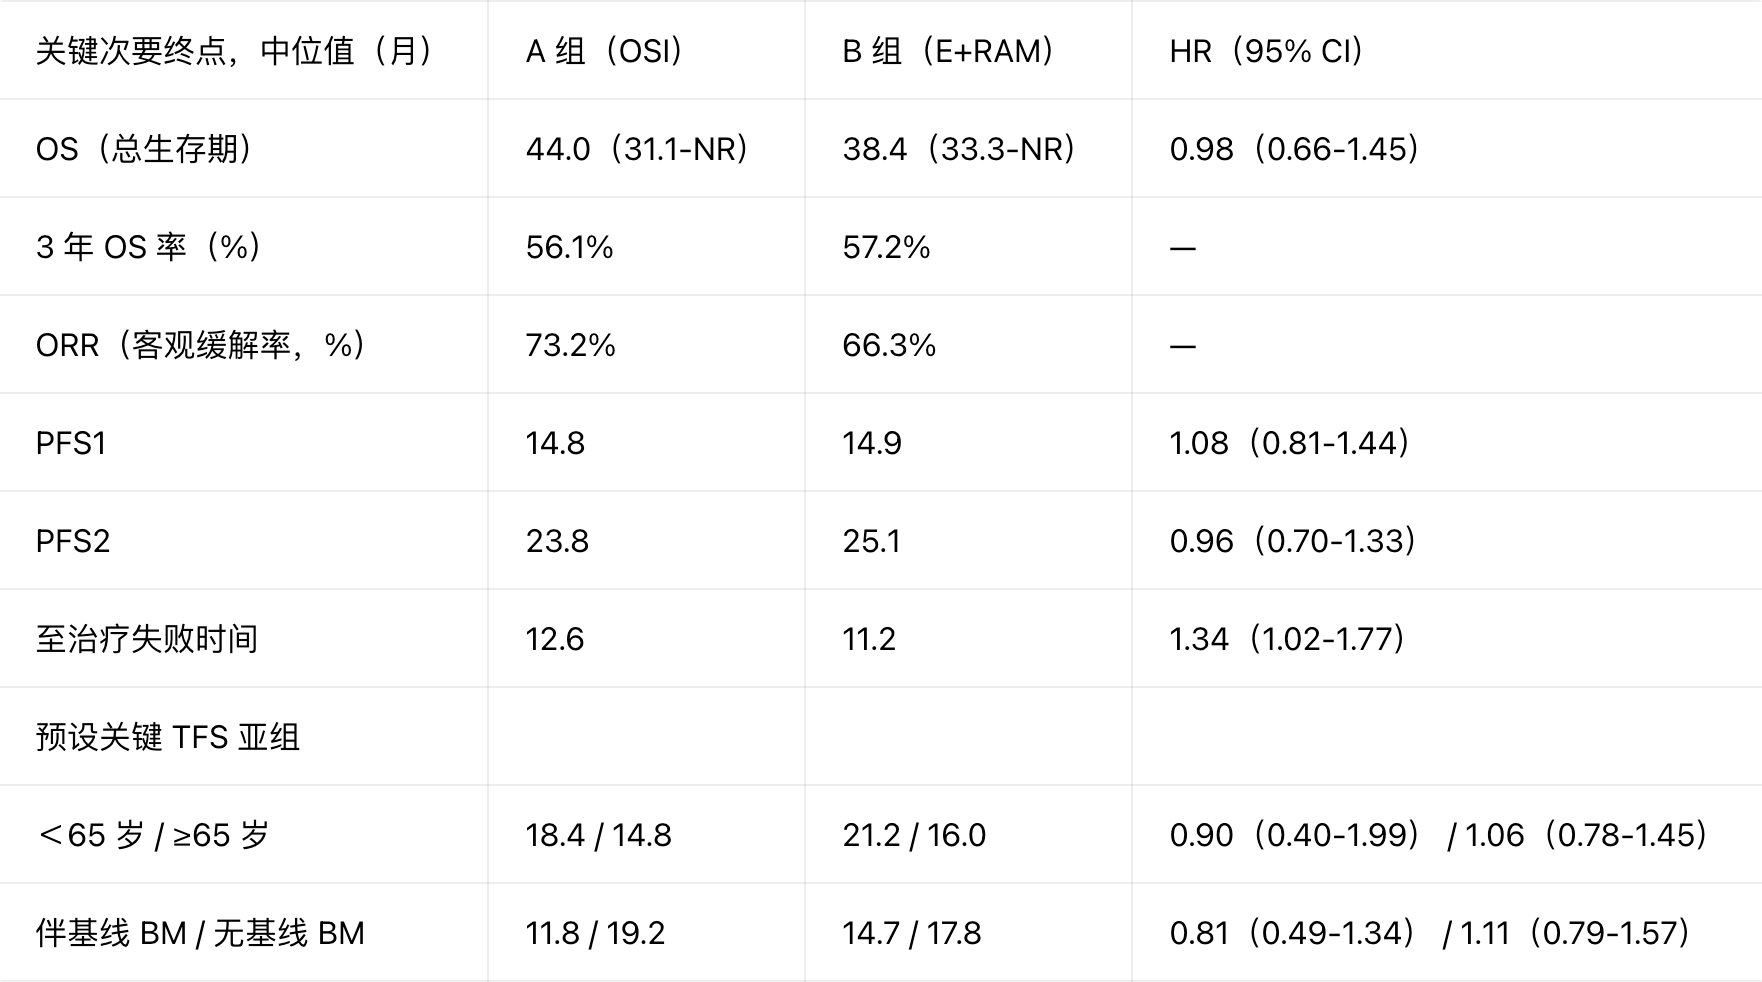Select the PFS2 row label

pyautogui.click(x=73, y=541)
